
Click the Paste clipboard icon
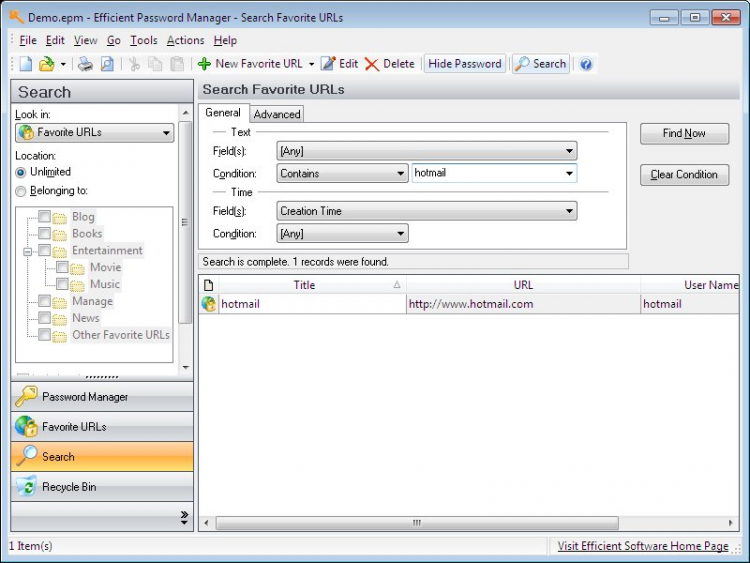click(177, 64)
